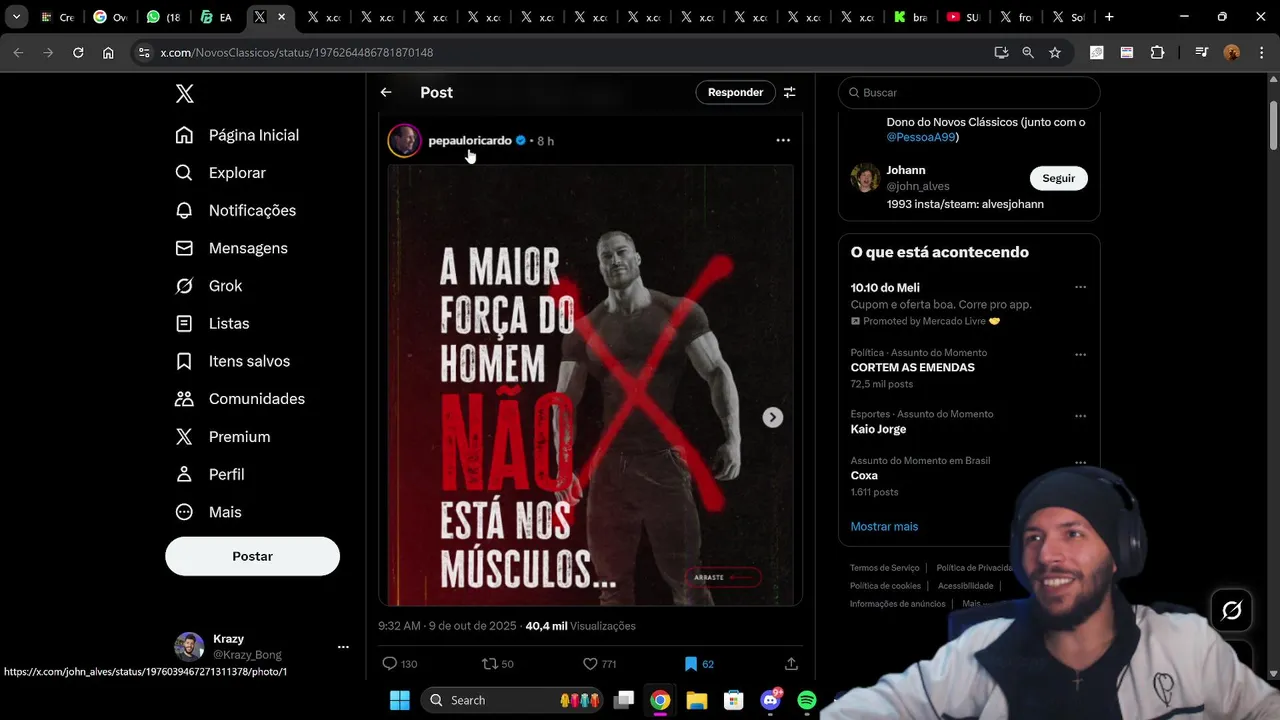The image size is (1280, 720).
Task: Open Grok icon in sidebar
Action: tap(184, 286)
